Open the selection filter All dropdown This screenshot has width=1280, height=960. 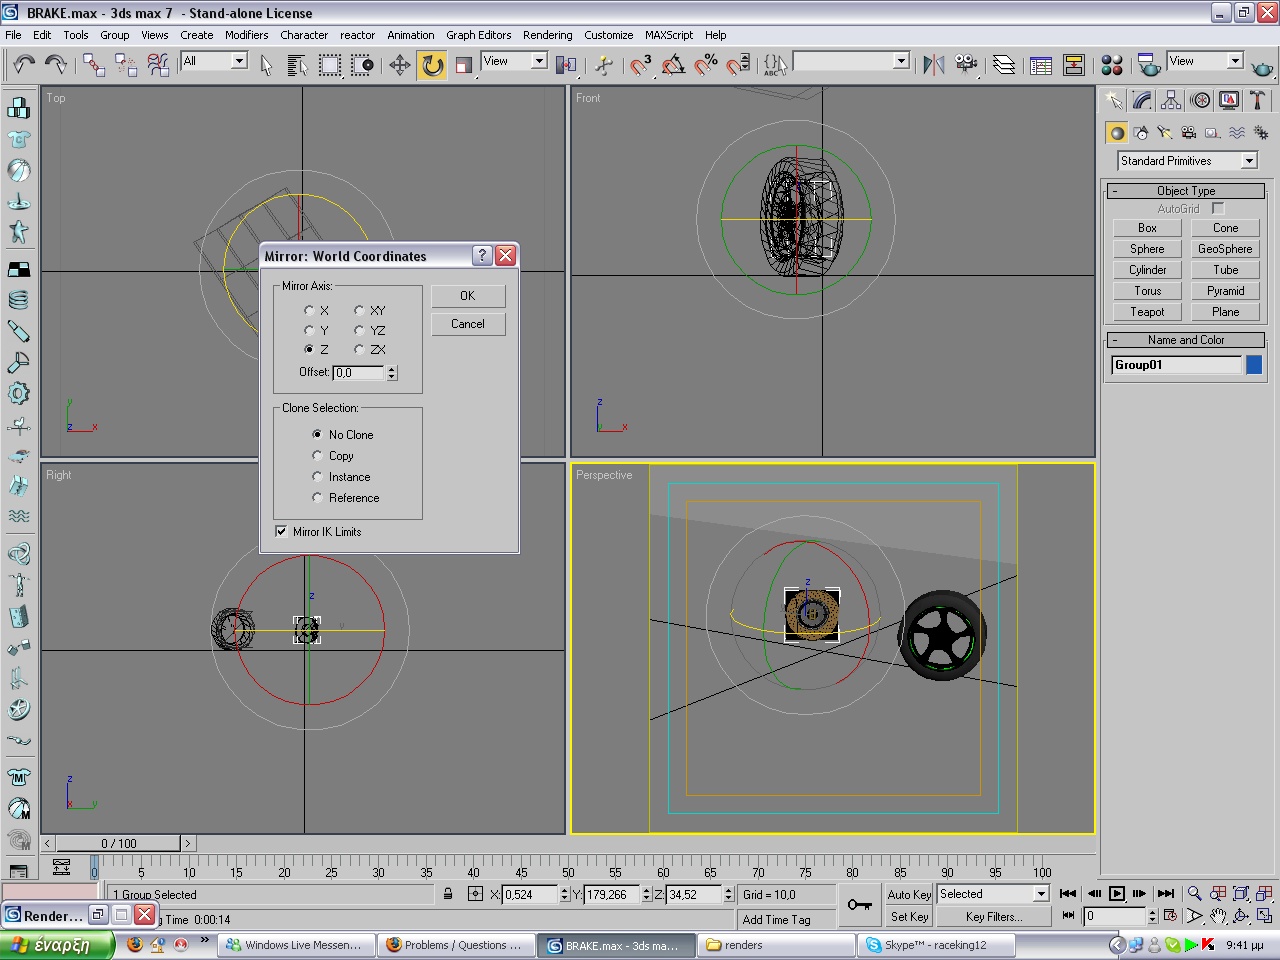(x=239, y=61)
